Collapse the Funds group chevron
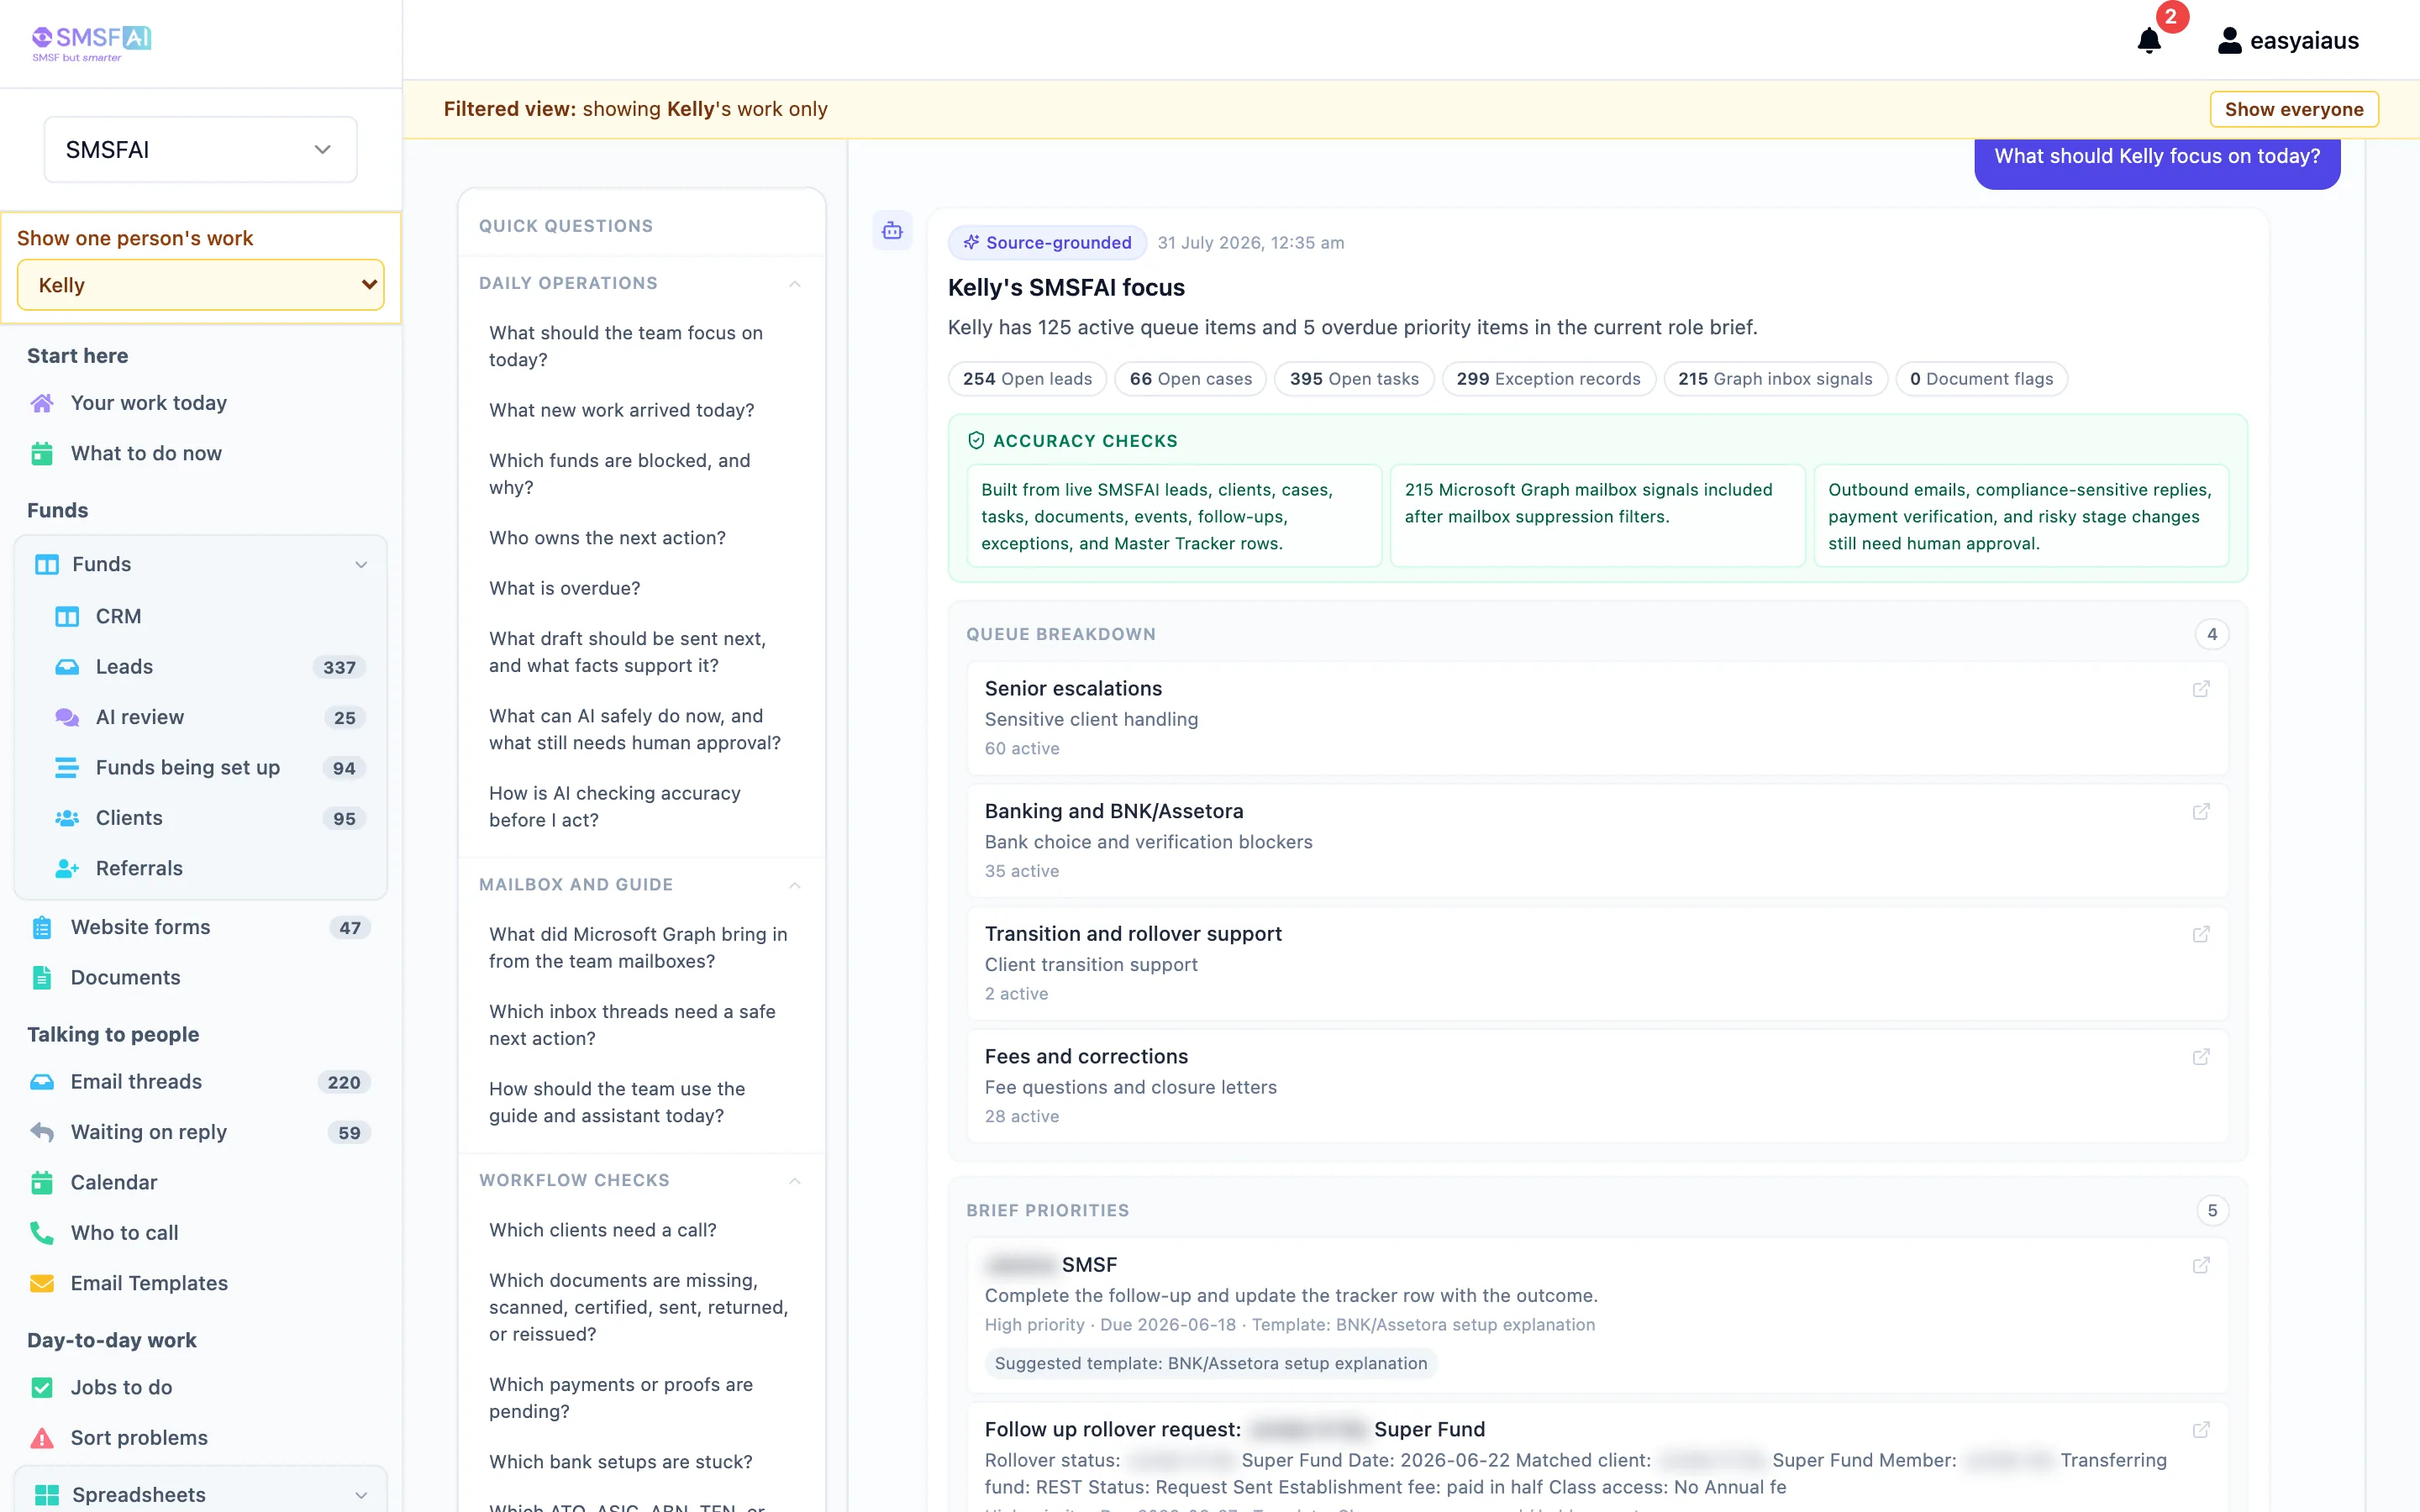Image resolution: width=2420 pixels, height=1512 pixels. [x=361, y=565]
